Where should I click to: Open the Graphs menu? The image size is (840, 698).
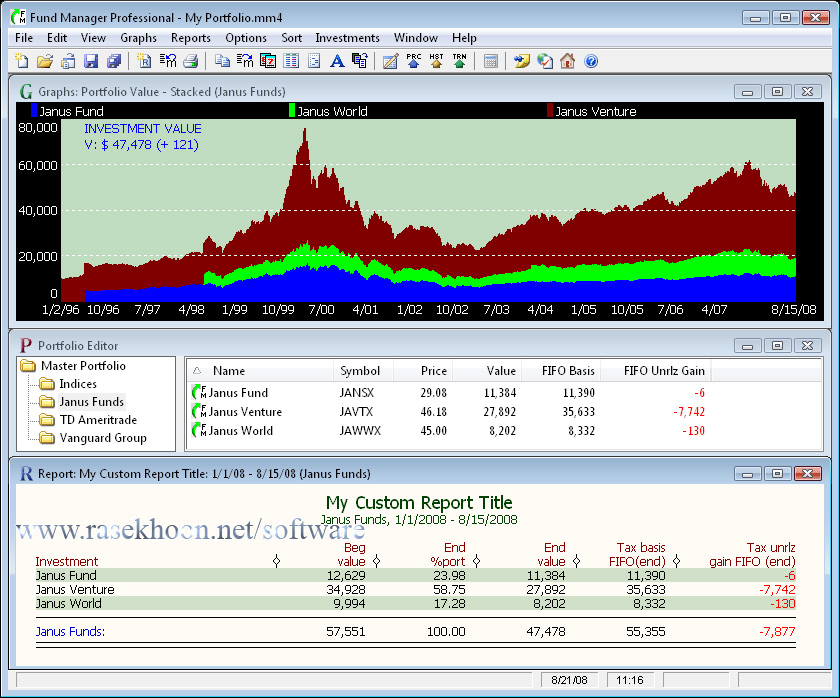coord(138,38)
